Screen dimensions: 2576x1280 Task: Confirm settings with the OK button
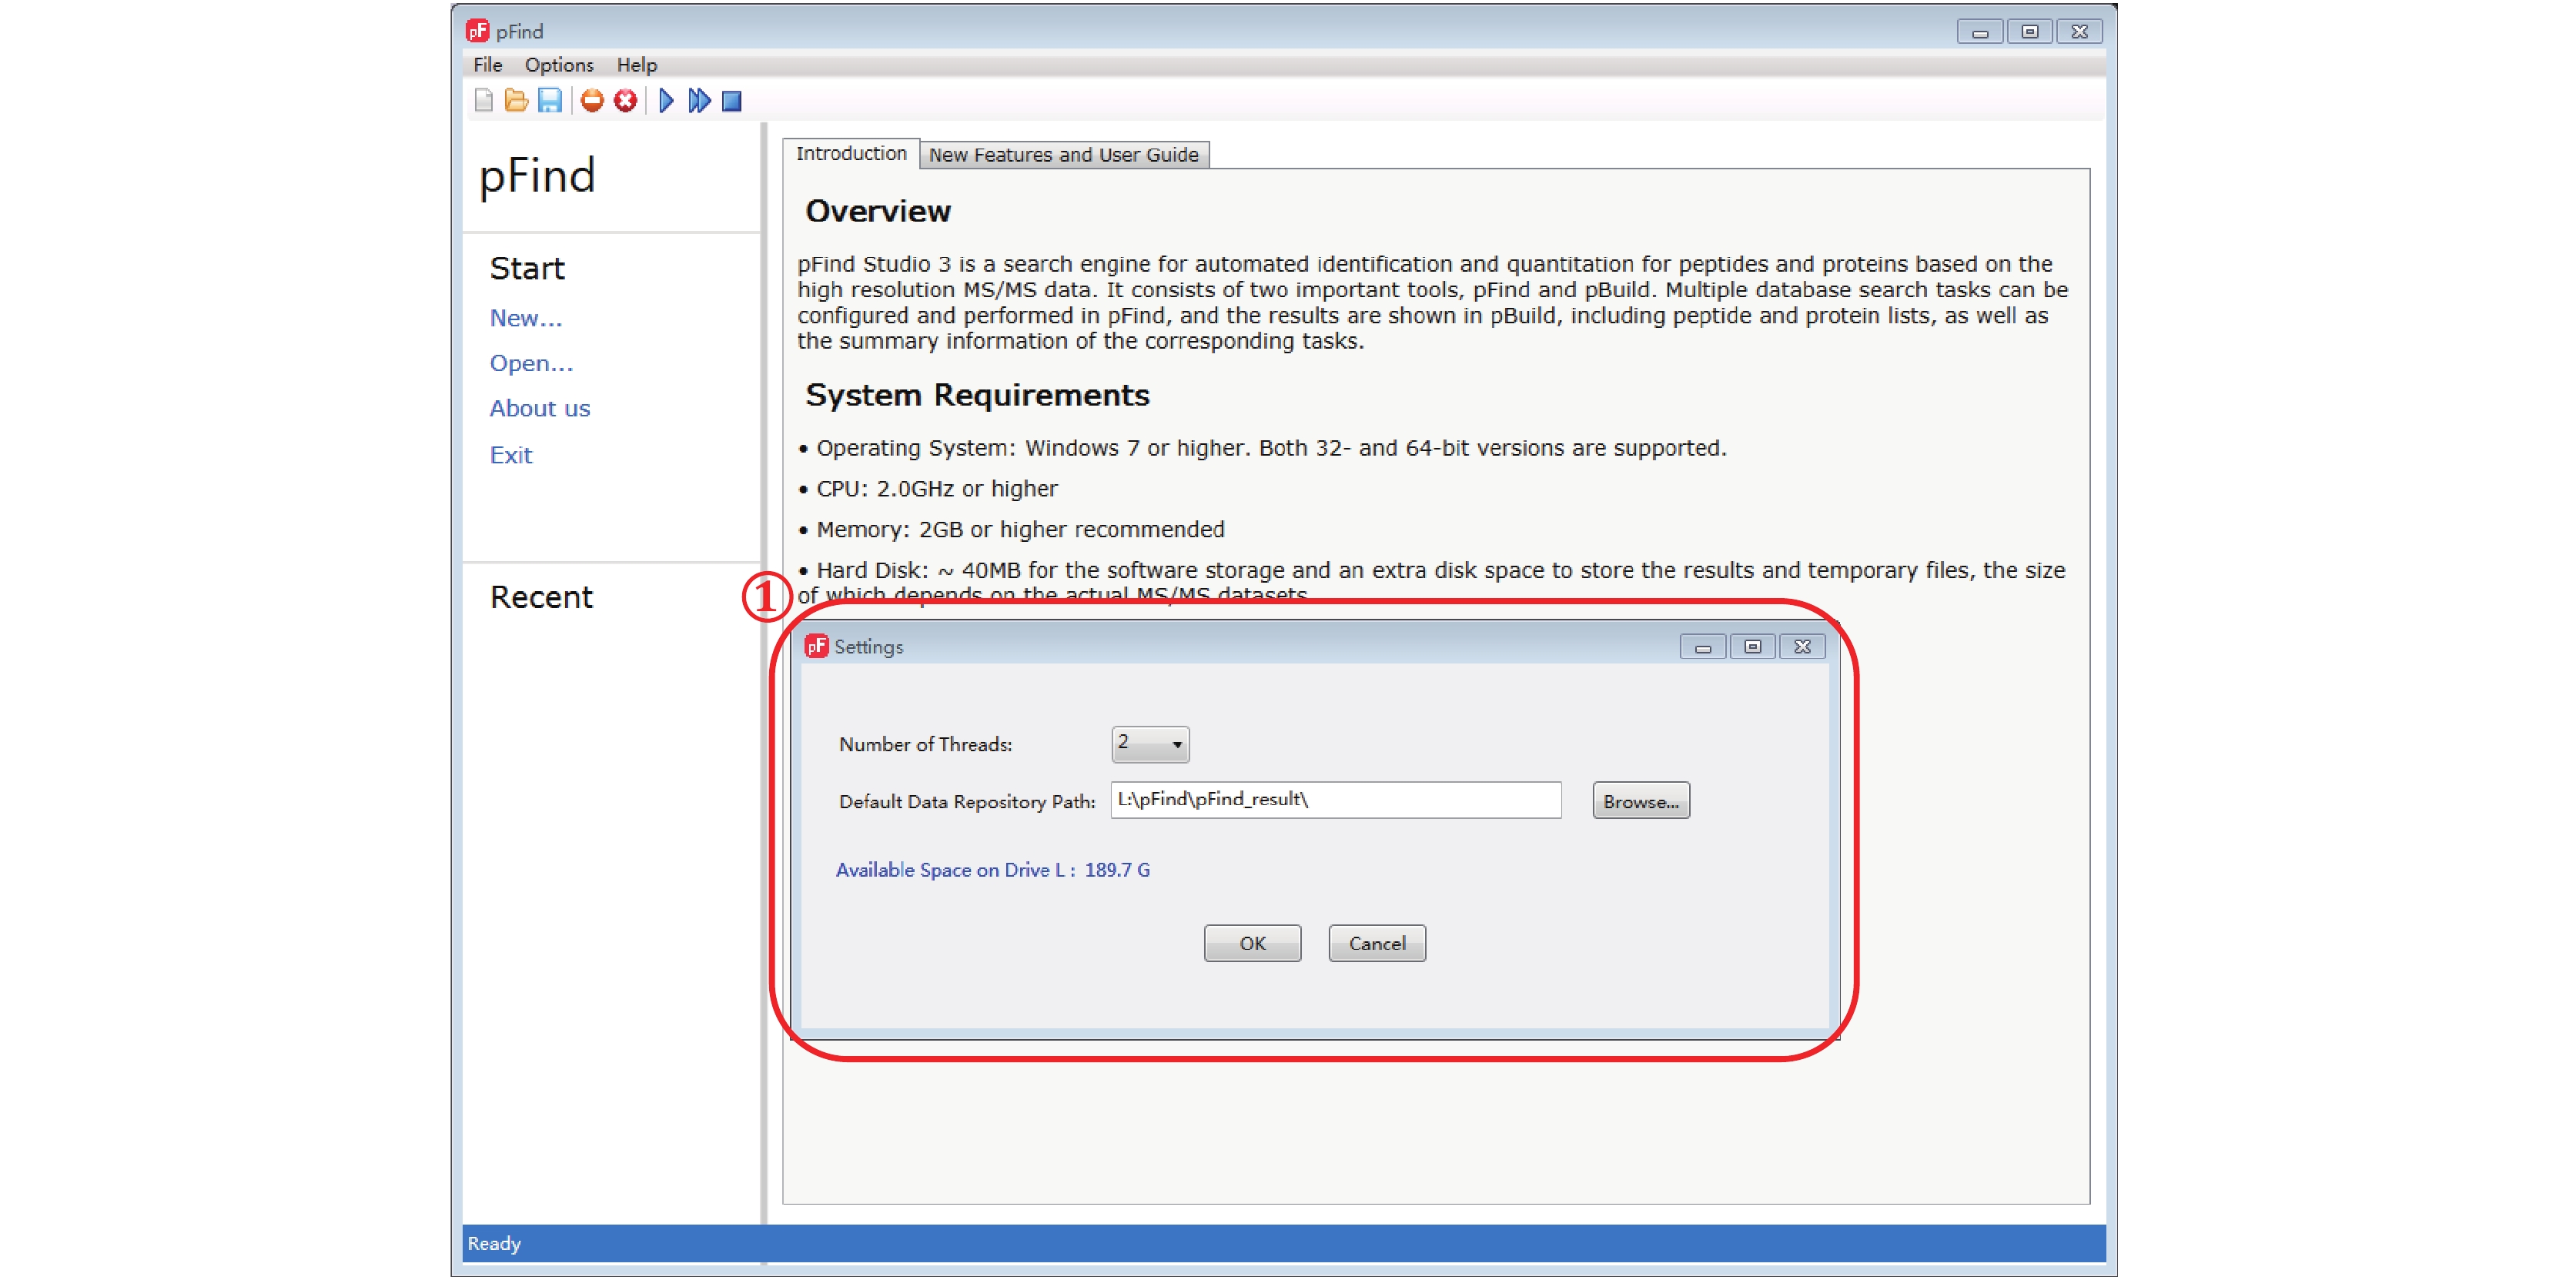[x=1252, y=943]
